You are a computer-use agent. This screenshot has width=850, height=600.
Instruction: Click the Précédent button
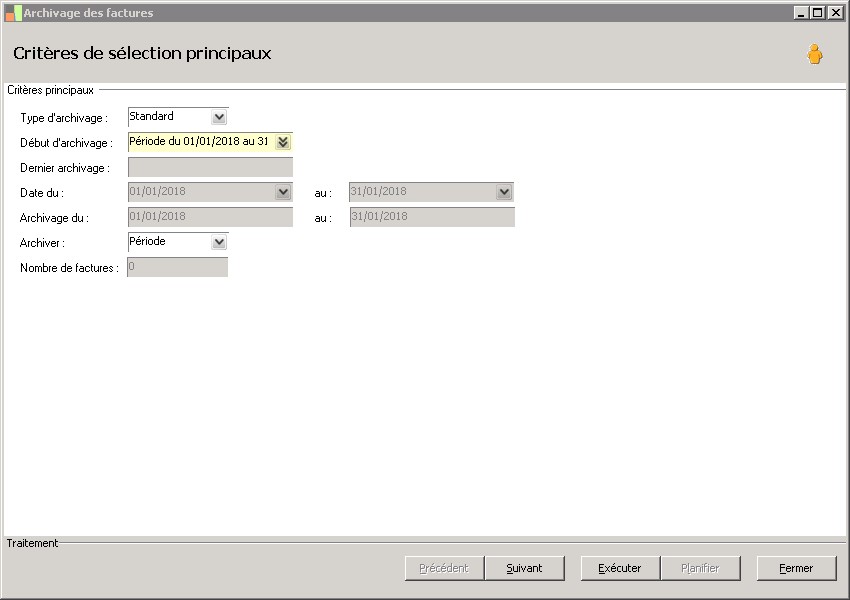(x=444, y=568)
